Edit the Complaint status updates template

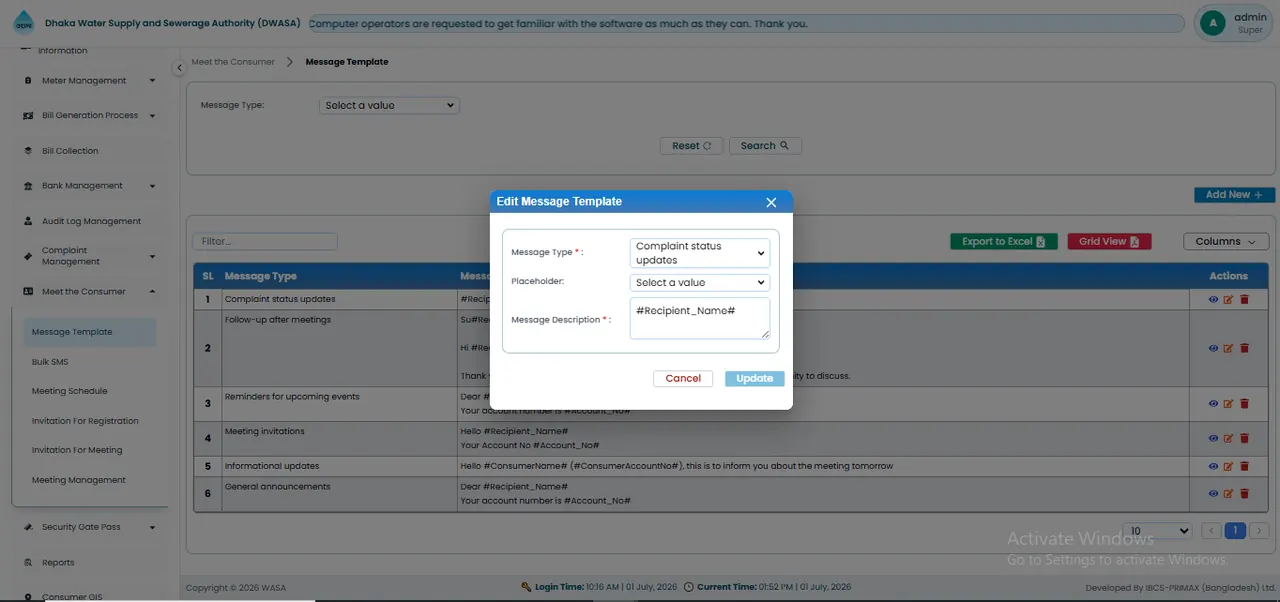[1229, 299]
